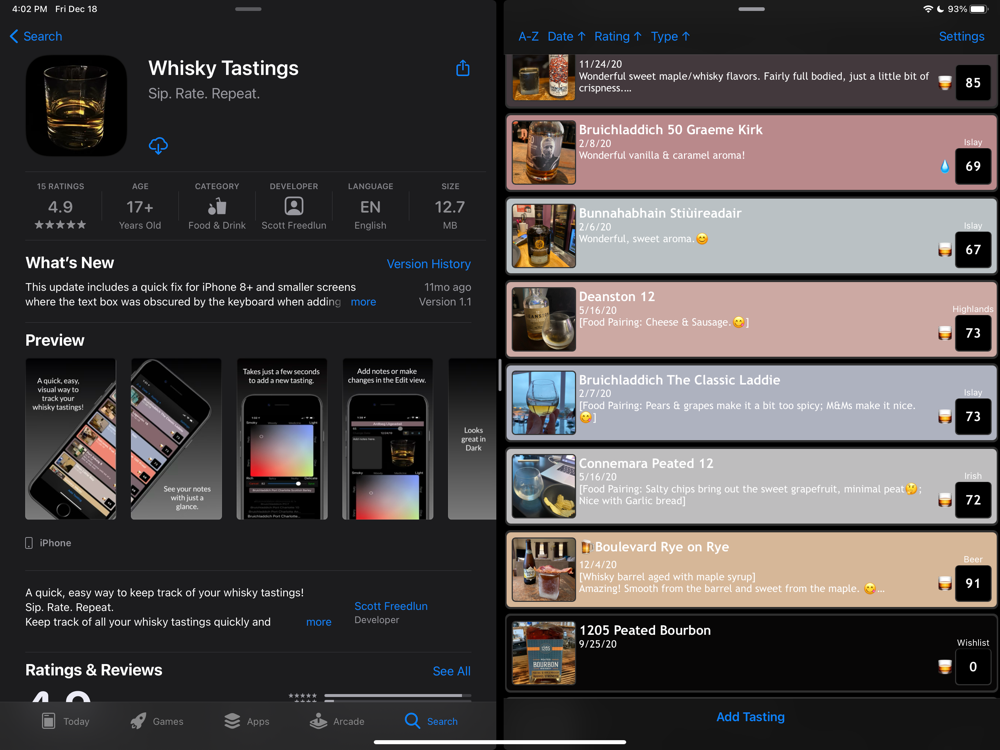
Task: Tap the 72 rating box
Action: pos(973,500)
